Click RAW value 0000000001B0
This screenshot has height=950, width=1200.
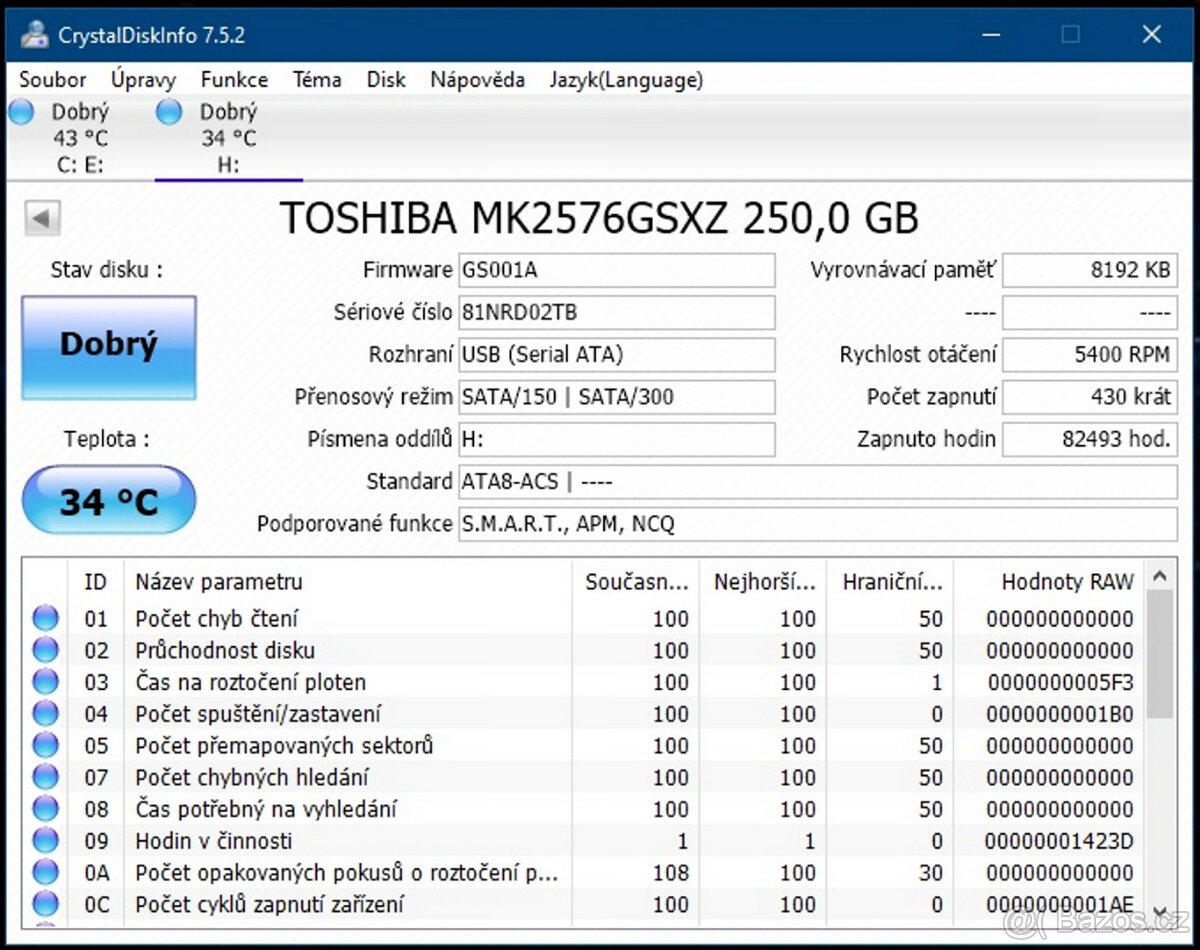(x=1061, y=714)
